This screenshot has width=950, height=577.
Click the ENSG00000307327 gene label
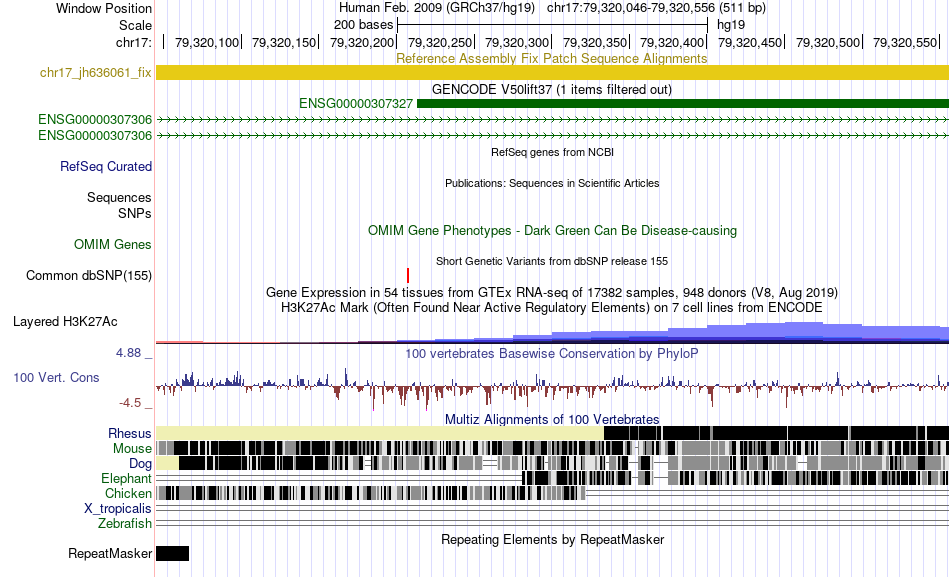(356, 104)
